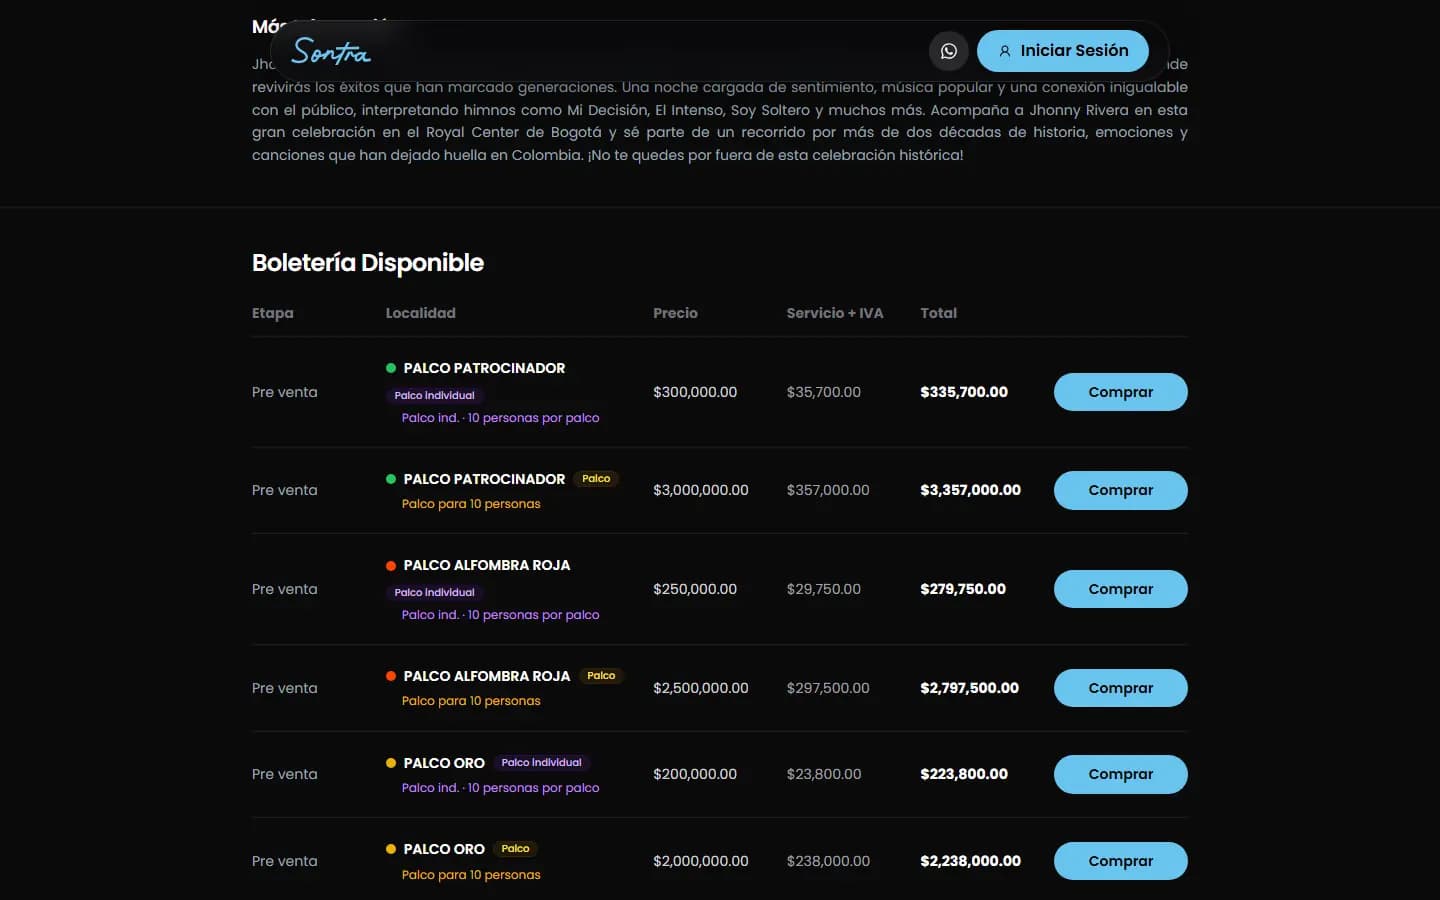Click Palco badge next to Palco Patrocinador

[596, 479]
